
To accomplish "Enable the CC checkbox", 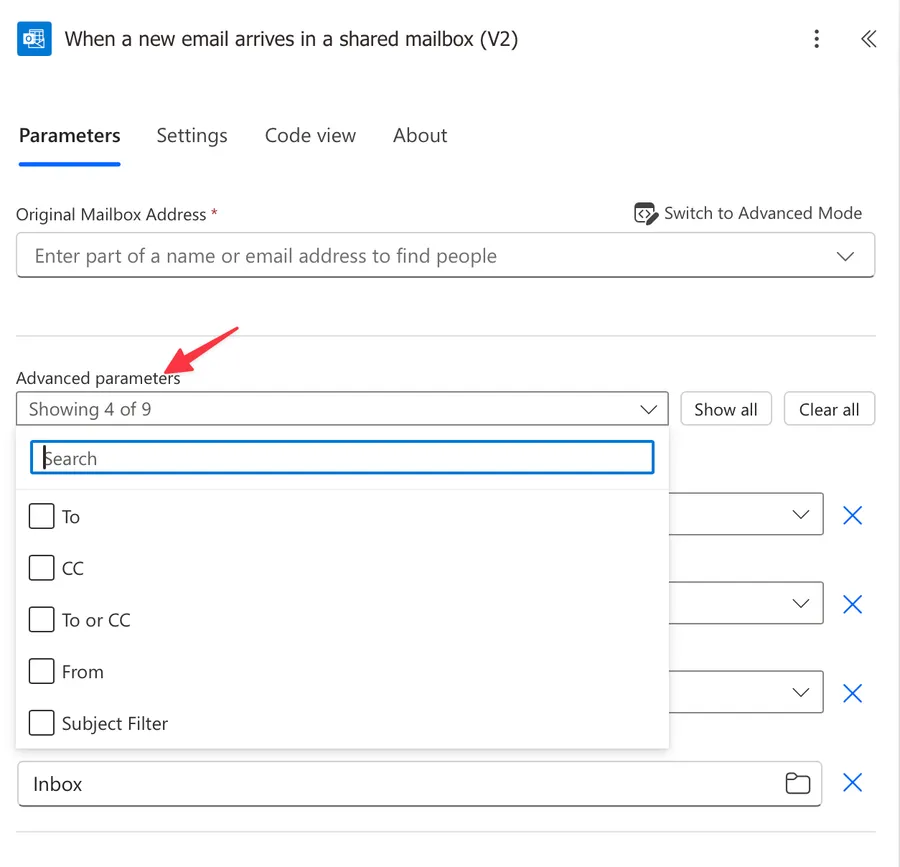I will tap(41, 568).
